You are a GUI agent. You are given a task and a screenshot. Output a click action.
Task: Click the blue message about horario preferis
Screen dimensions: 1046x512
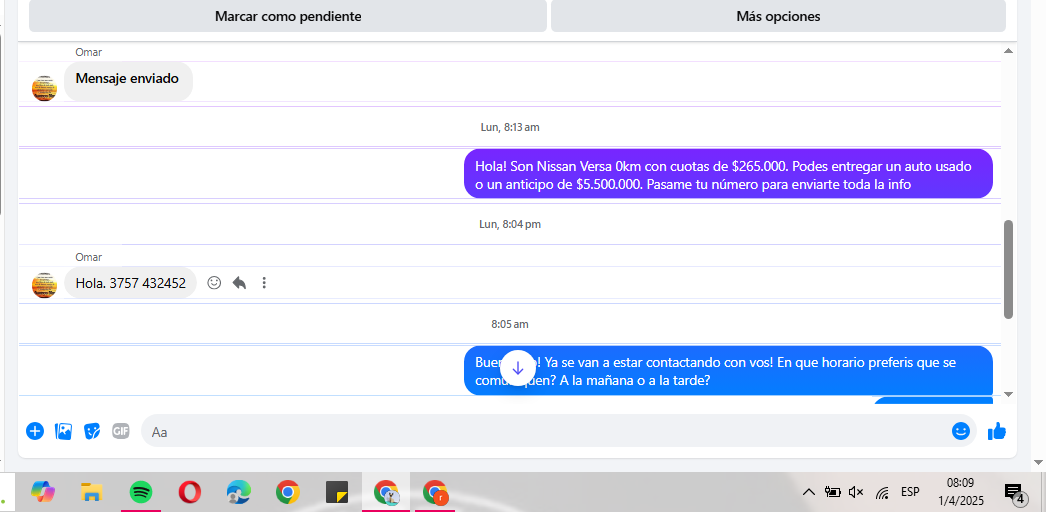(728, 371)
